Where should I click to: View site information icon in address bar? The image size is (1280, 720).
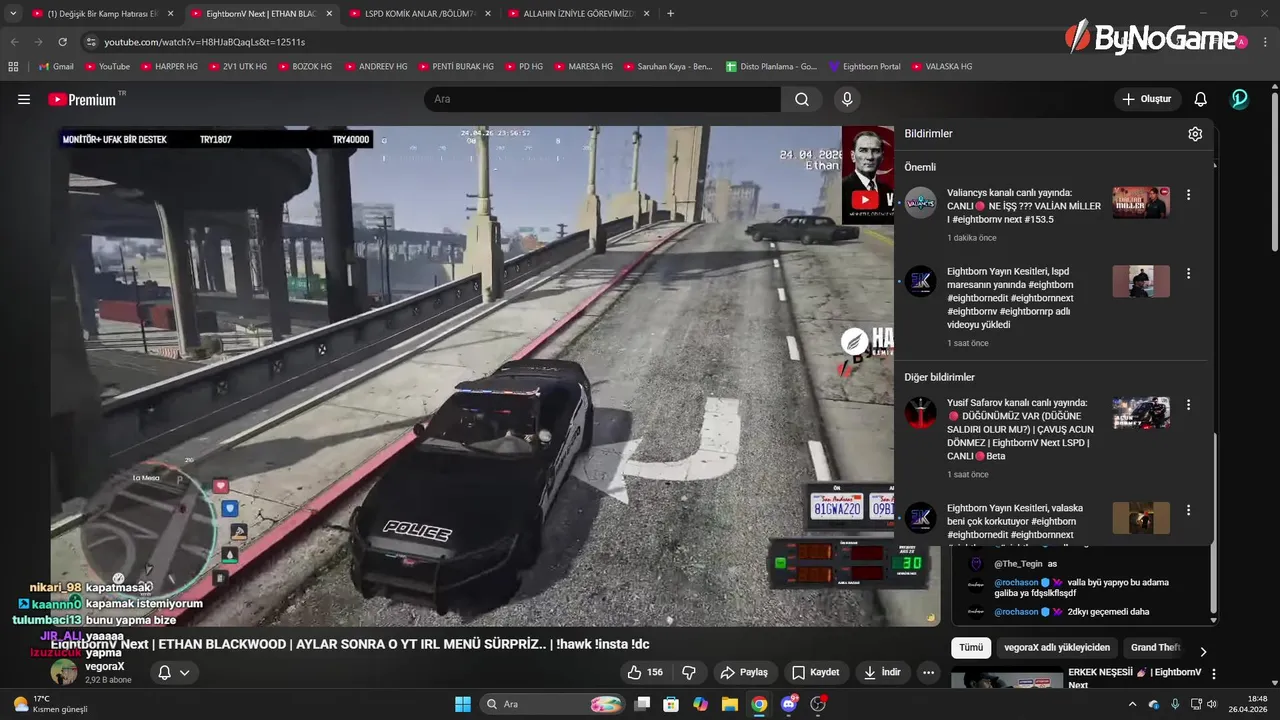[x=91, y=42]
